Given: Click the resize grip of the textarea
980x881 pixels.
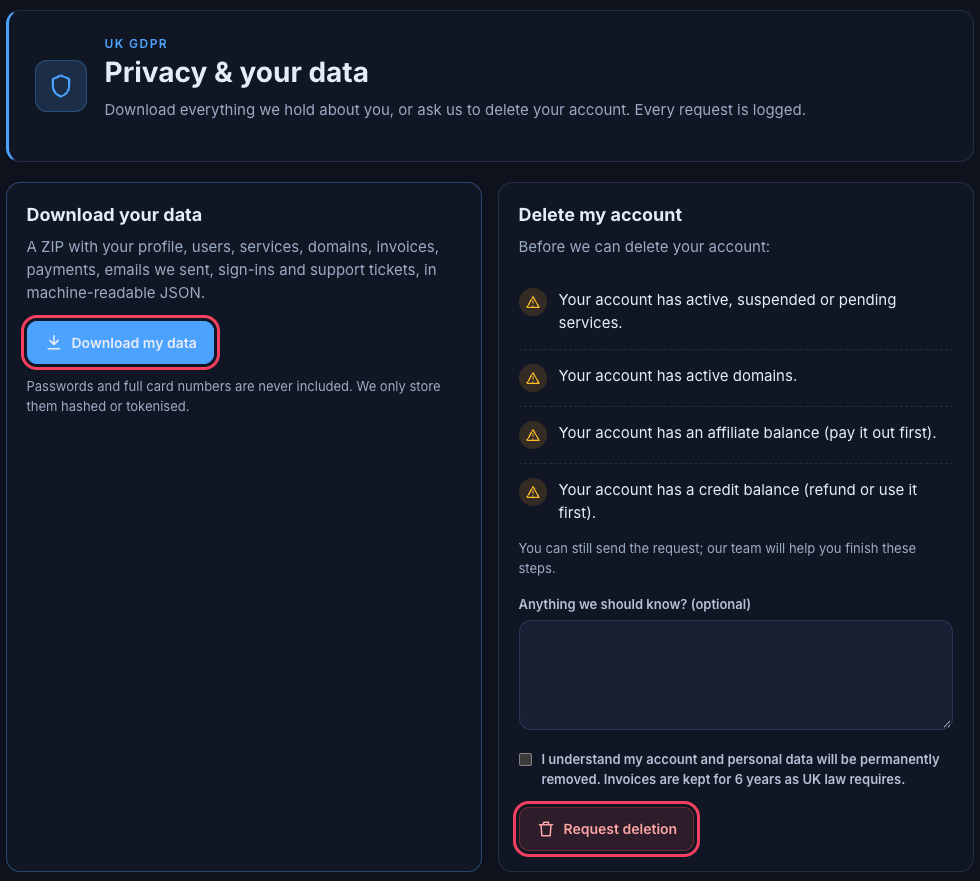Looking at the screenshot, I should tap(947, 724).
